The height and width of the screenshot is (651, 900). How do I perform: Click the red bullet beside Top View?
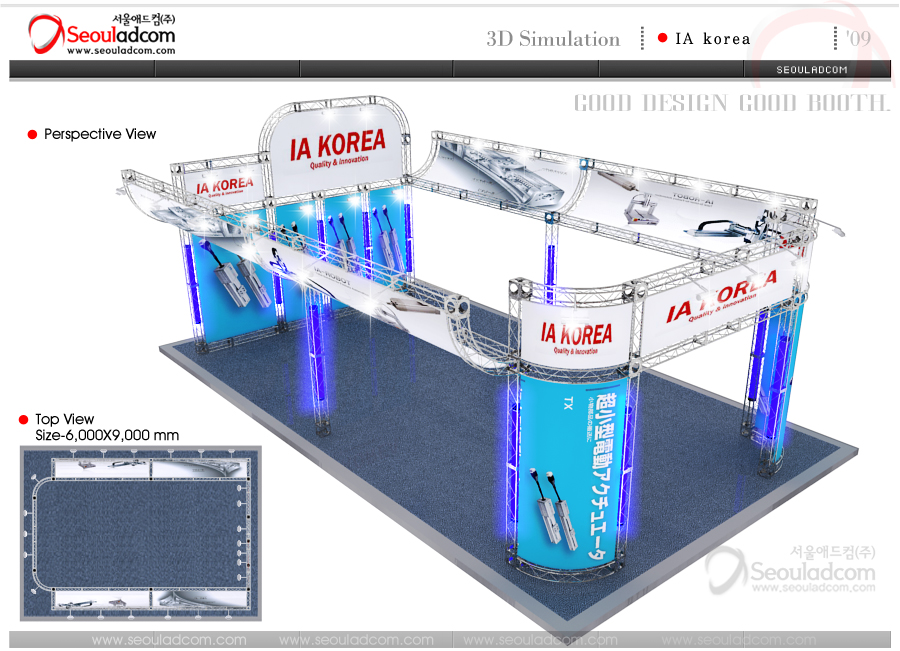pos(24,419)
